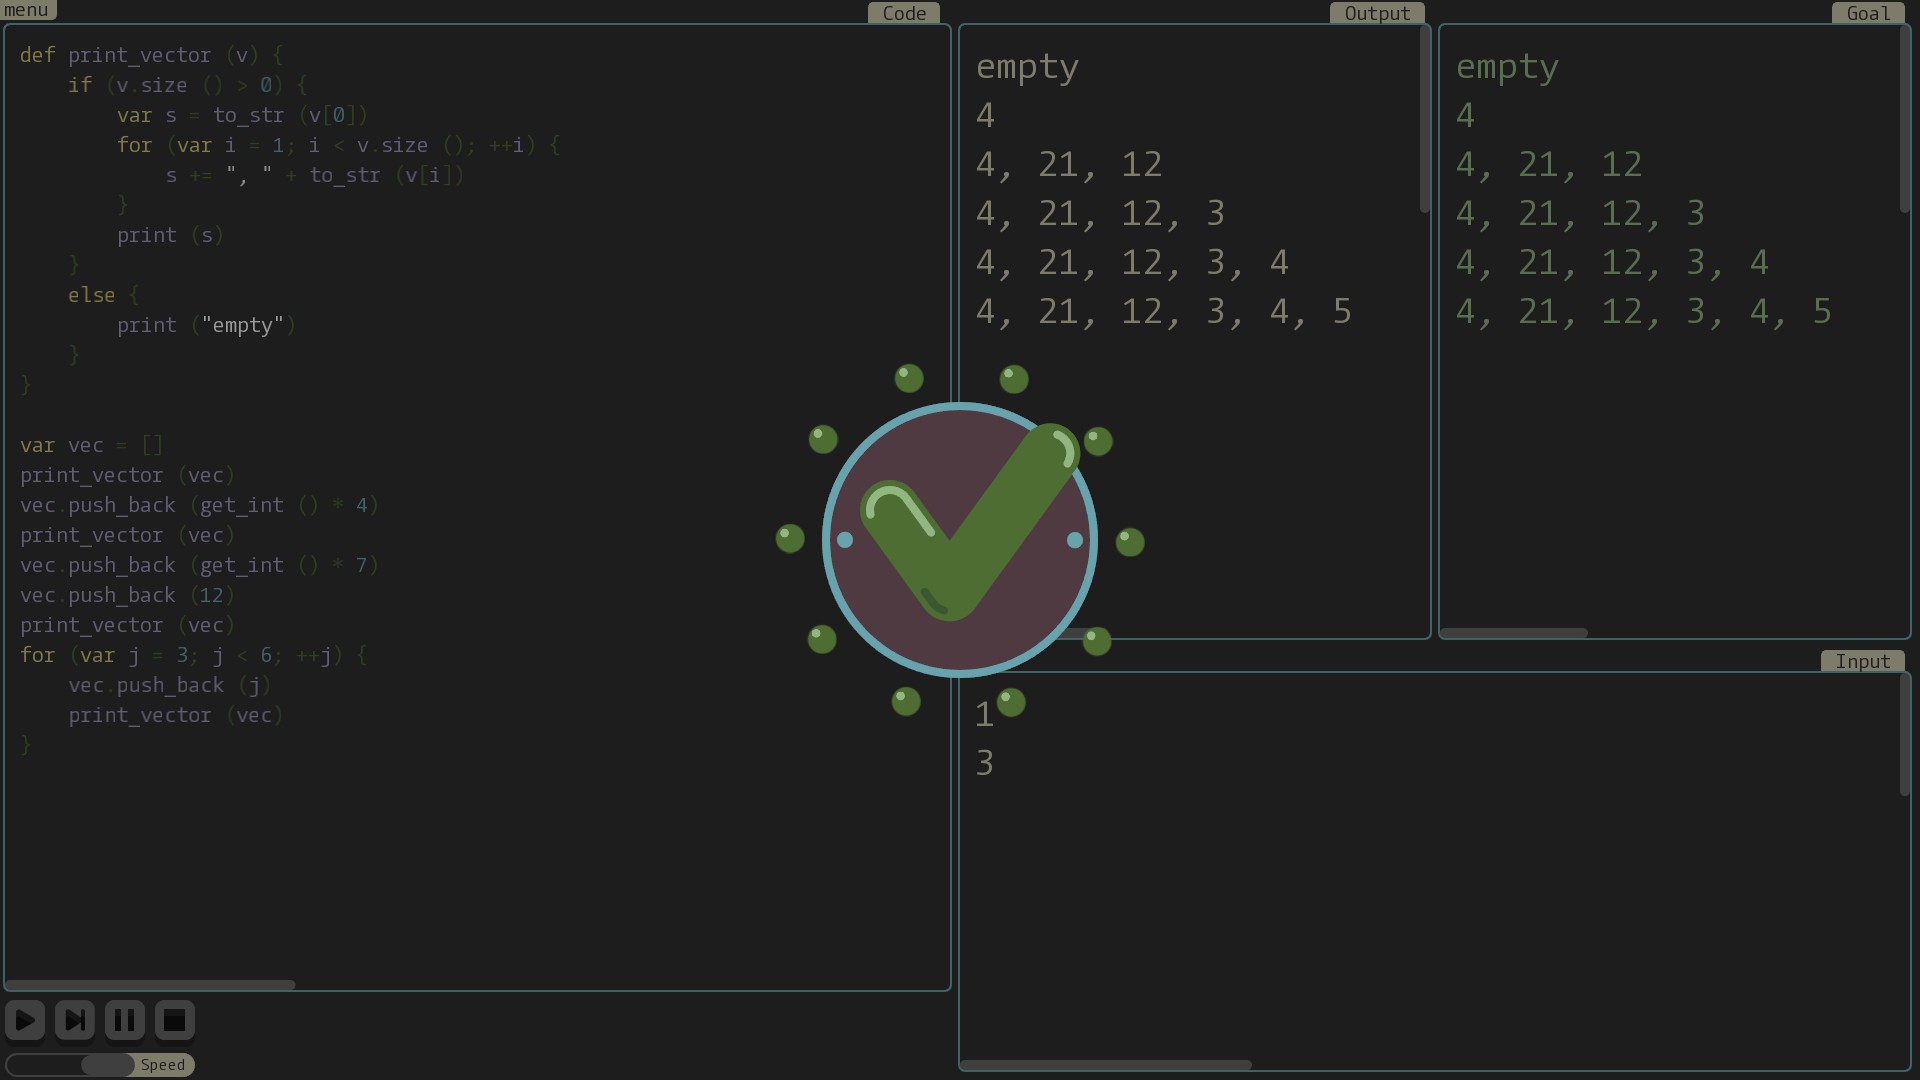Click the Input panel vertical scrollbar
1920x1080 pixels.
click(1904, 735)
